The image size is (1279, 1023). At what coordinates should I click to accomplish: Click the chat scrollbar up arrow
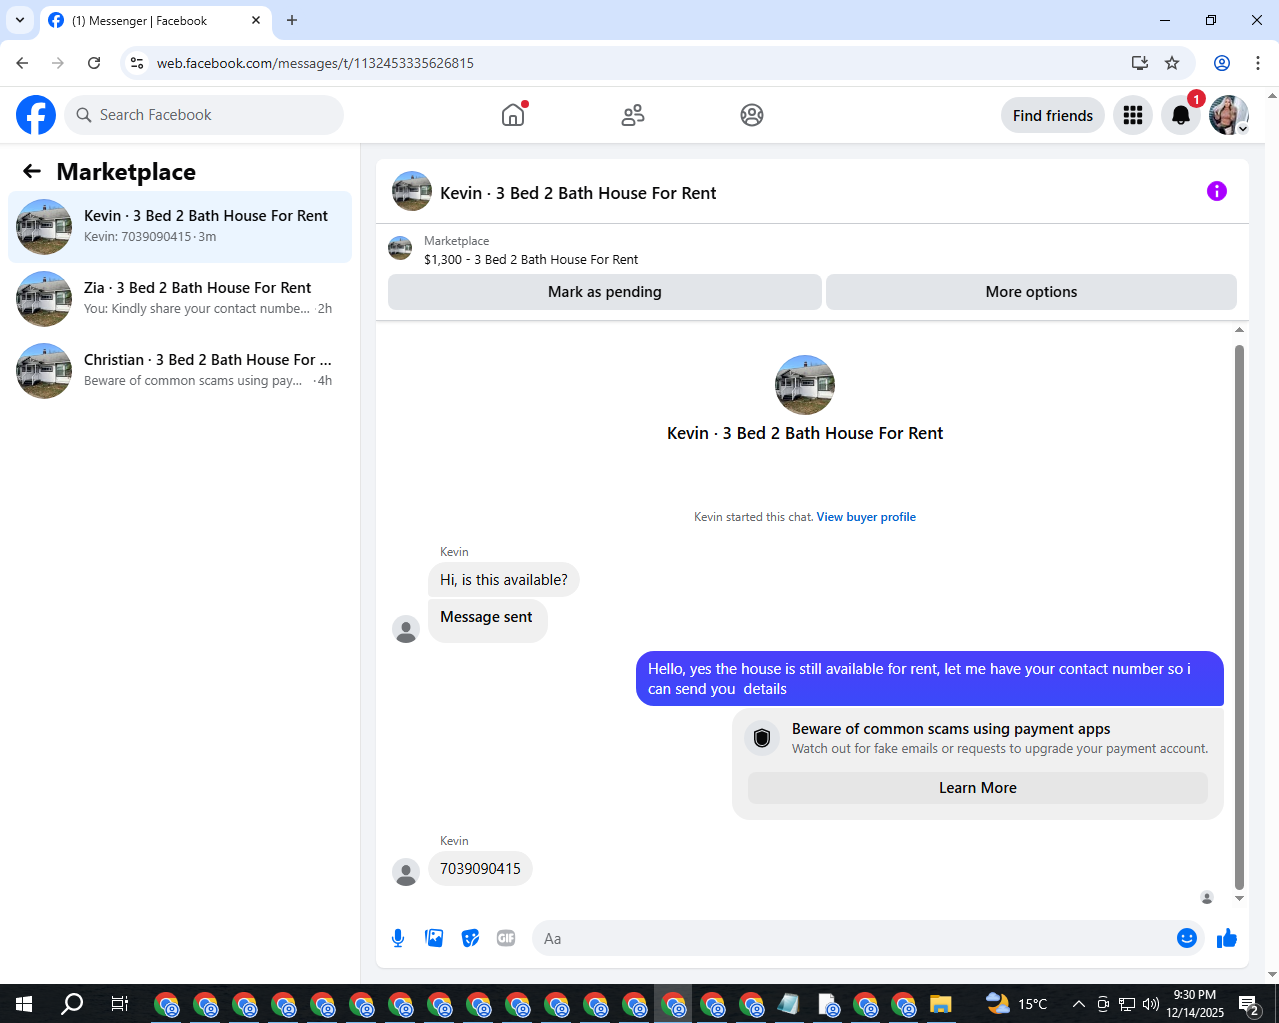coord(1240,330)
